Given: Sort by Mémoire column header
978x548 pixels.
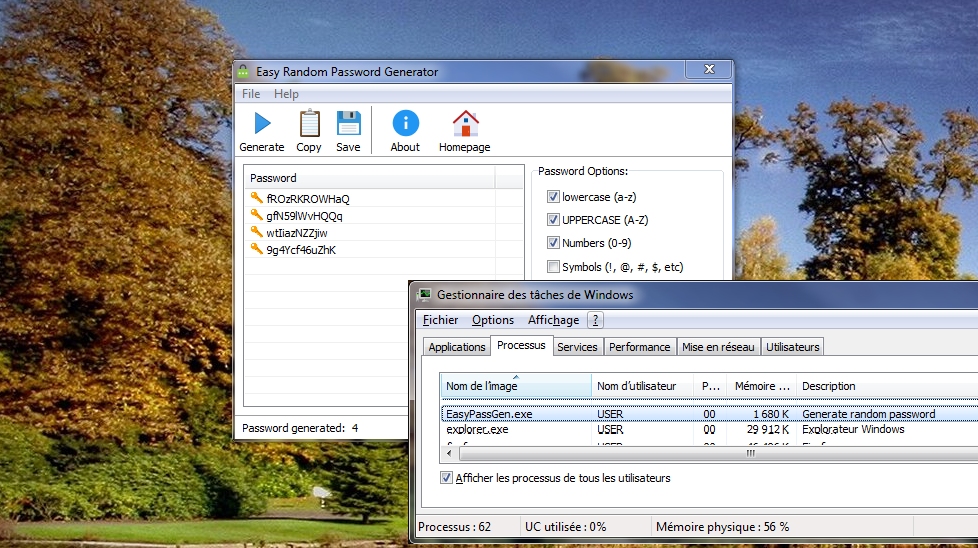Looking at the screenshot, I should point(762,386).
